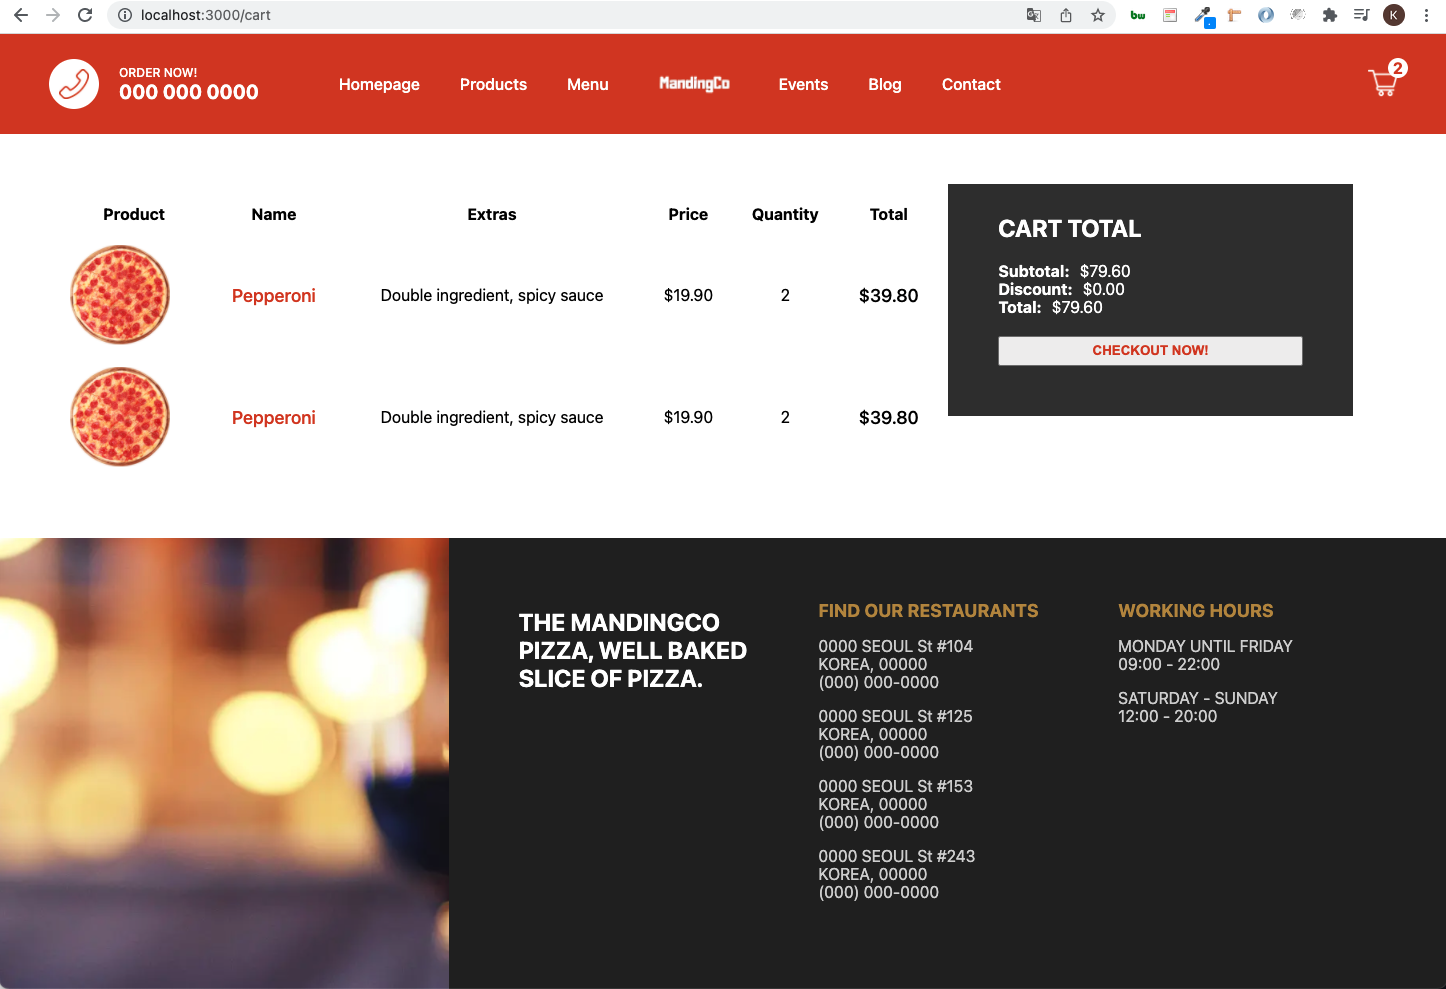Open the 'K' profile avatar
The width and height of the screenshot is (1446, 989).
[x=1394, y=15]
